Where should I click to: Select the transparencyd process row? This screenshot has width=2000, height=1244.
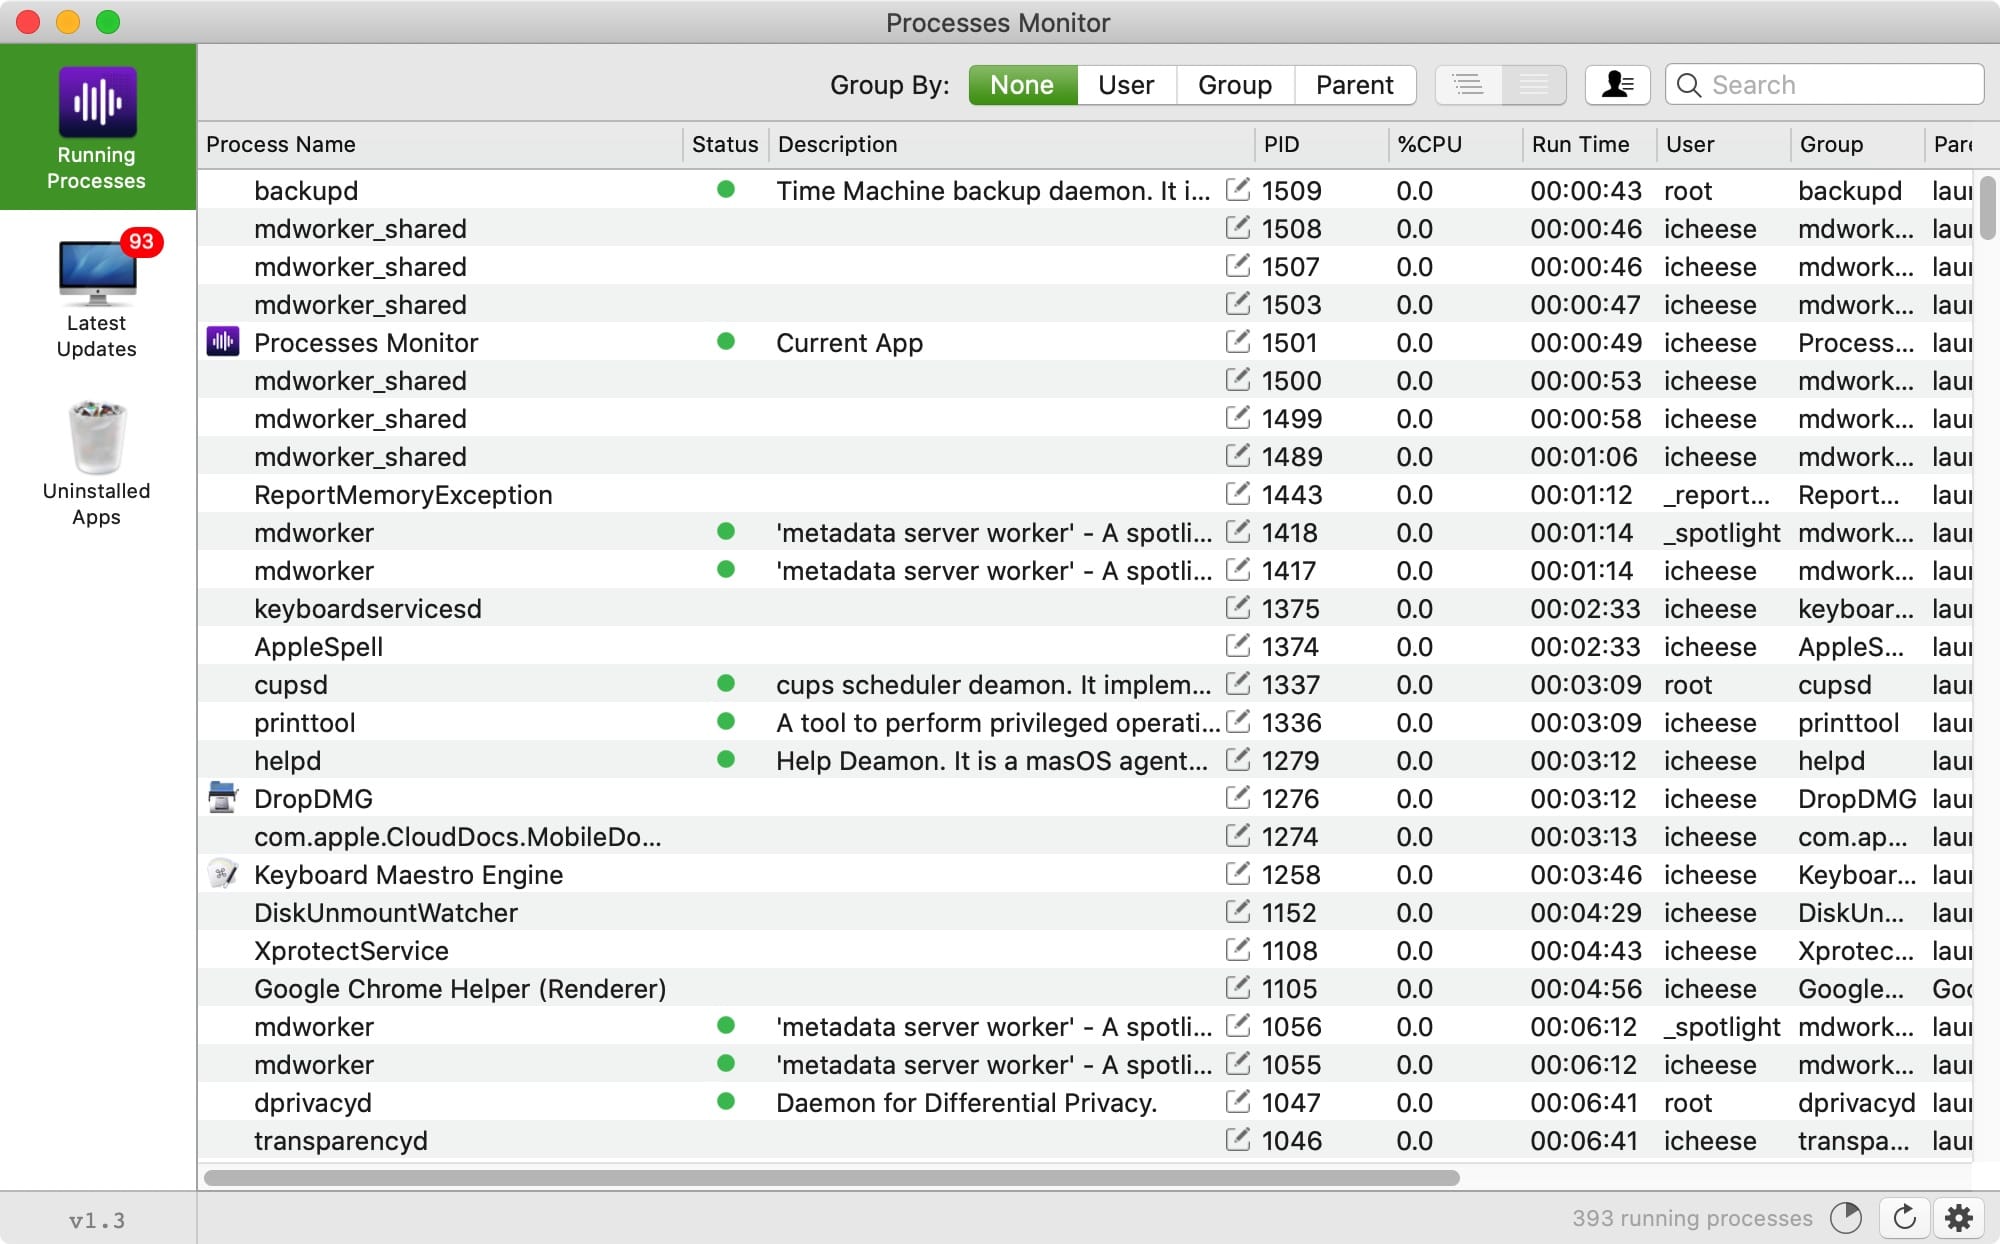click(x=1085, y=1141)
